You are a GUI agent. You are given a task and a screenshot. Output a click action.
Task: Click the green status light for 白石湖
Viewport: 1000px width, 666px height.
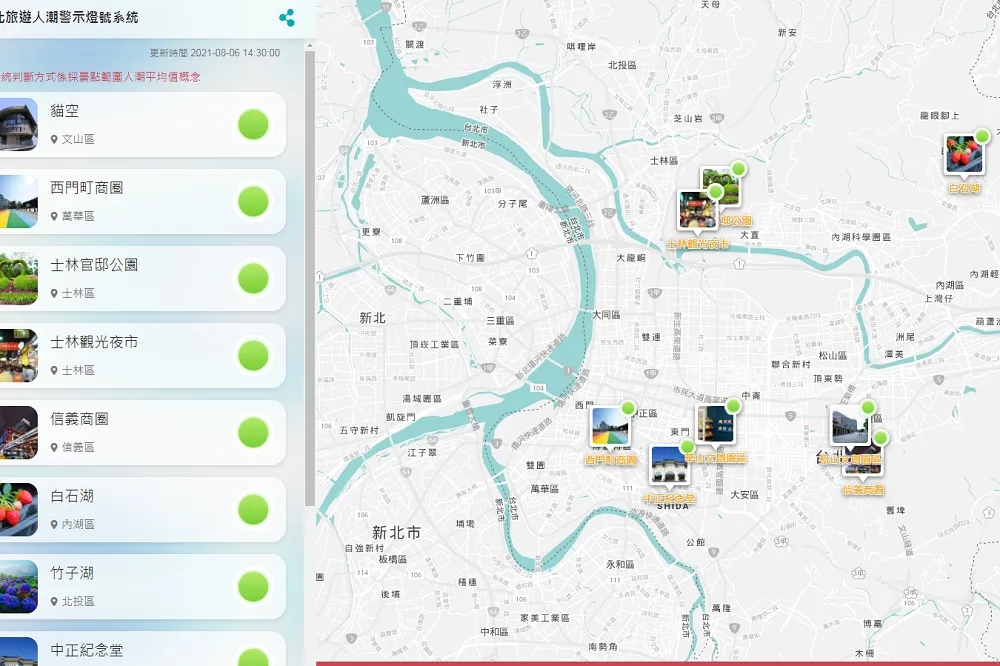pyautogui.click(x=253, y=510)
